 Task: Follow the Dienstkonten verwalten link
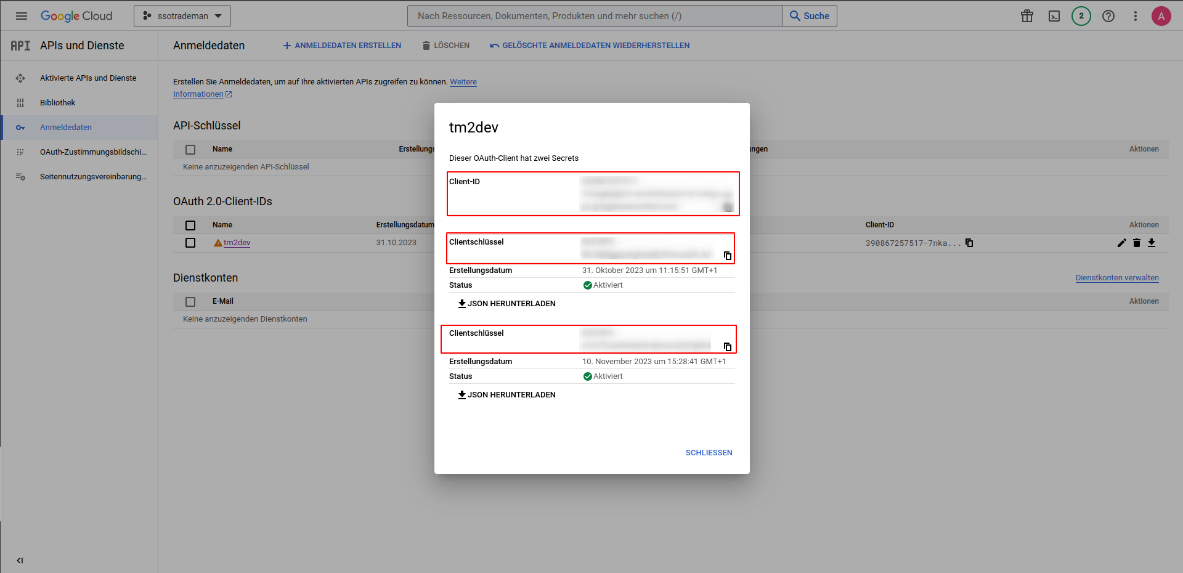pos(1116,278)
